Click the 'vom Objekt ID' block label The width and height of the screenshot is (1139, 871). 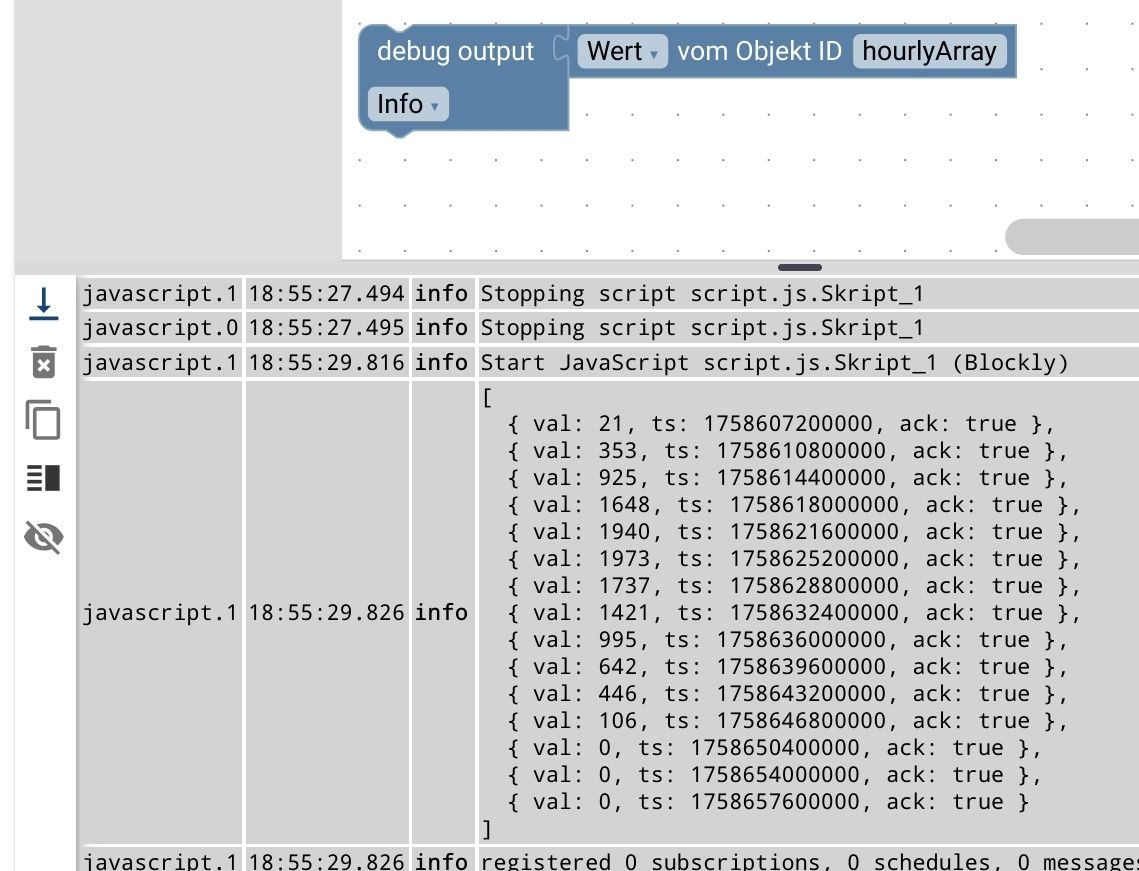pyautogui.click(x=759, y=52)
